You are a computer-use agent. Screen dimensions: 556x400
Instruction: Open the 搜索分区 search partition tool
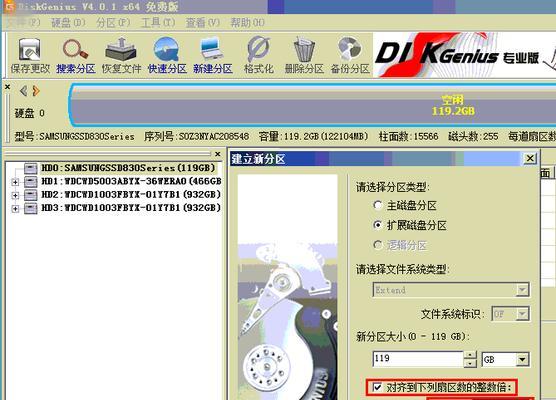point(76,56)
